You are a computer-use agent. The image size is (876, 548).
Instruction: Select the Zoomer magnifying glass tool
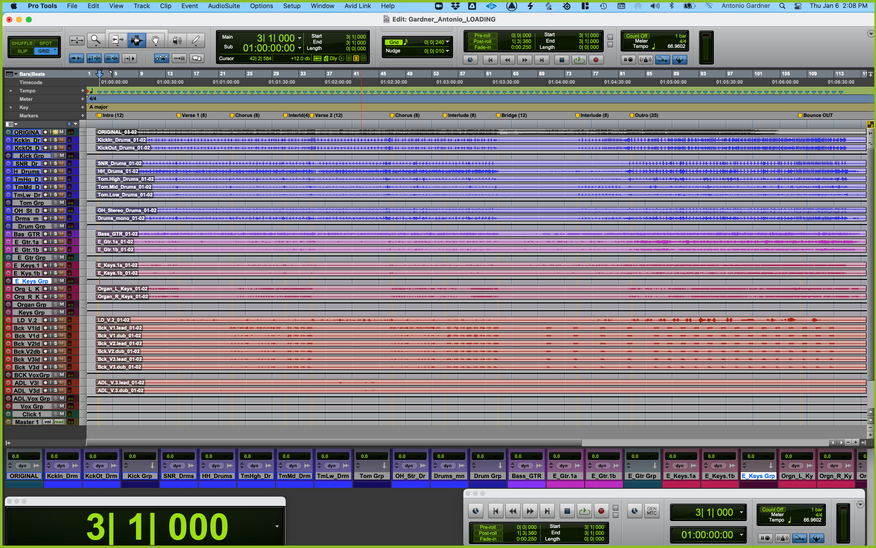click(x=96, y=40)
